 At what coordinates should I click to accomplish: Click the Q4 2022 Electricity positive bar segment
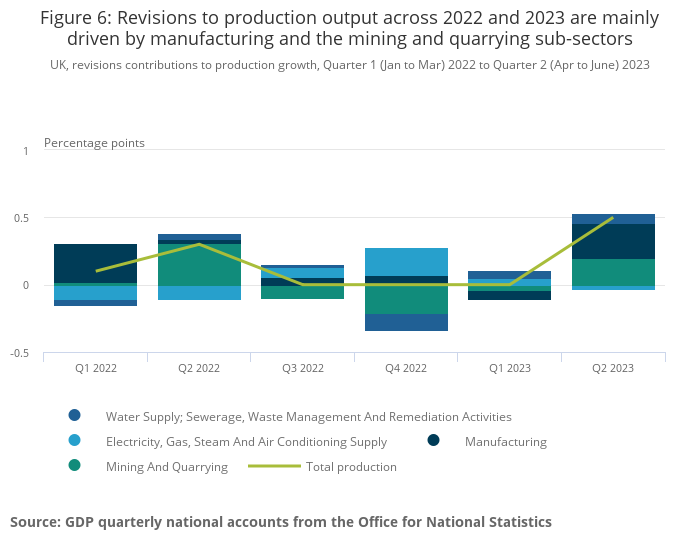[406, 262]
